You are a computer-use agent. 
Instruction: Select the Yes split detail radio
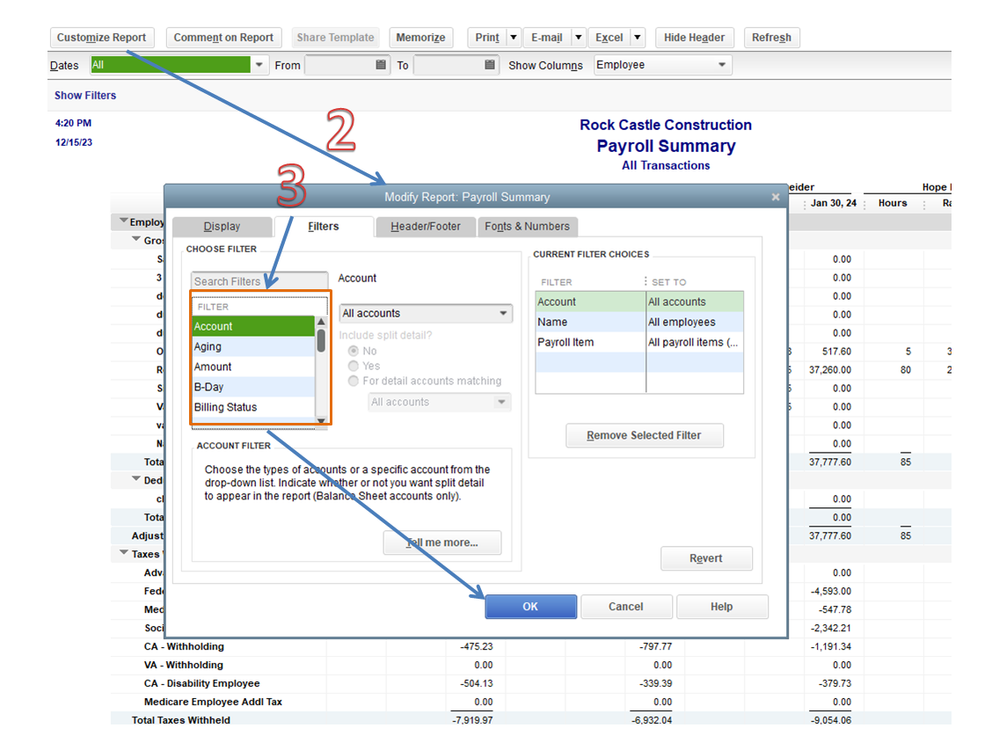coord(353,366)
